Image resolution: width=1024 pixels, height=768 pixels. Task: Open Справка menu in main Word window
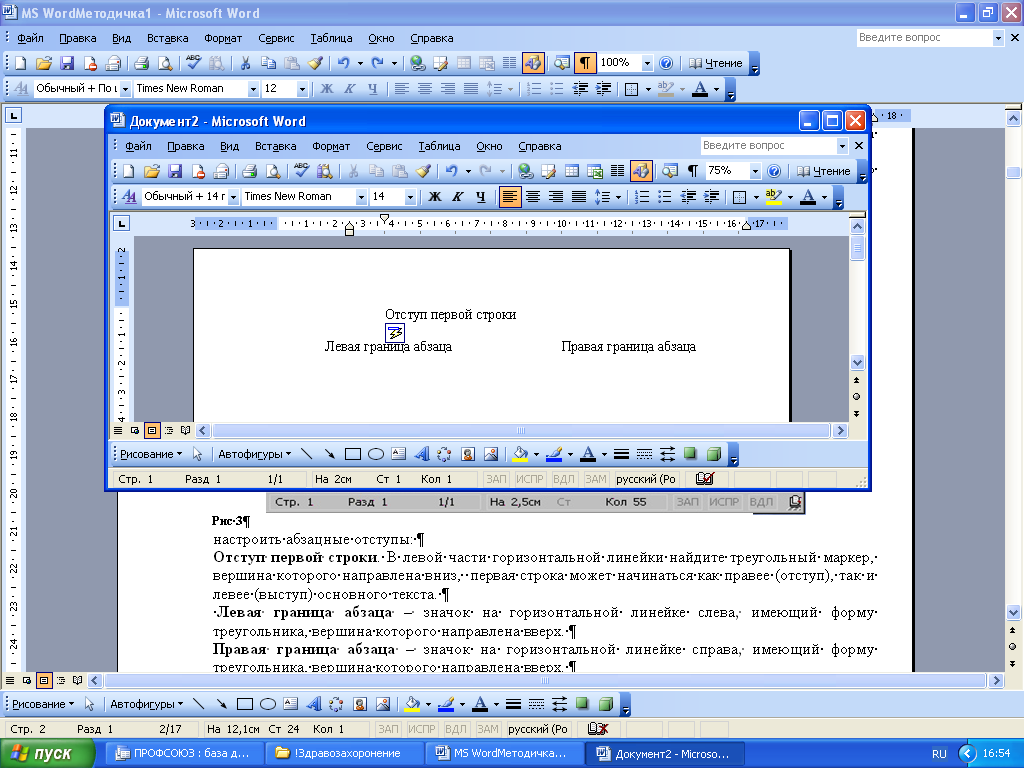pos(432,38)
